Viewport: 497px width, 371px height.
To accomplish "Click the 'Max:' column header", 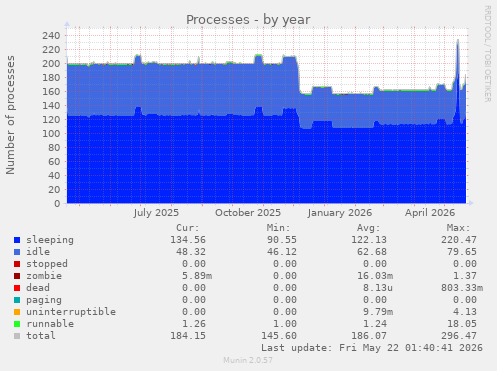I will [x=459, y=228].
